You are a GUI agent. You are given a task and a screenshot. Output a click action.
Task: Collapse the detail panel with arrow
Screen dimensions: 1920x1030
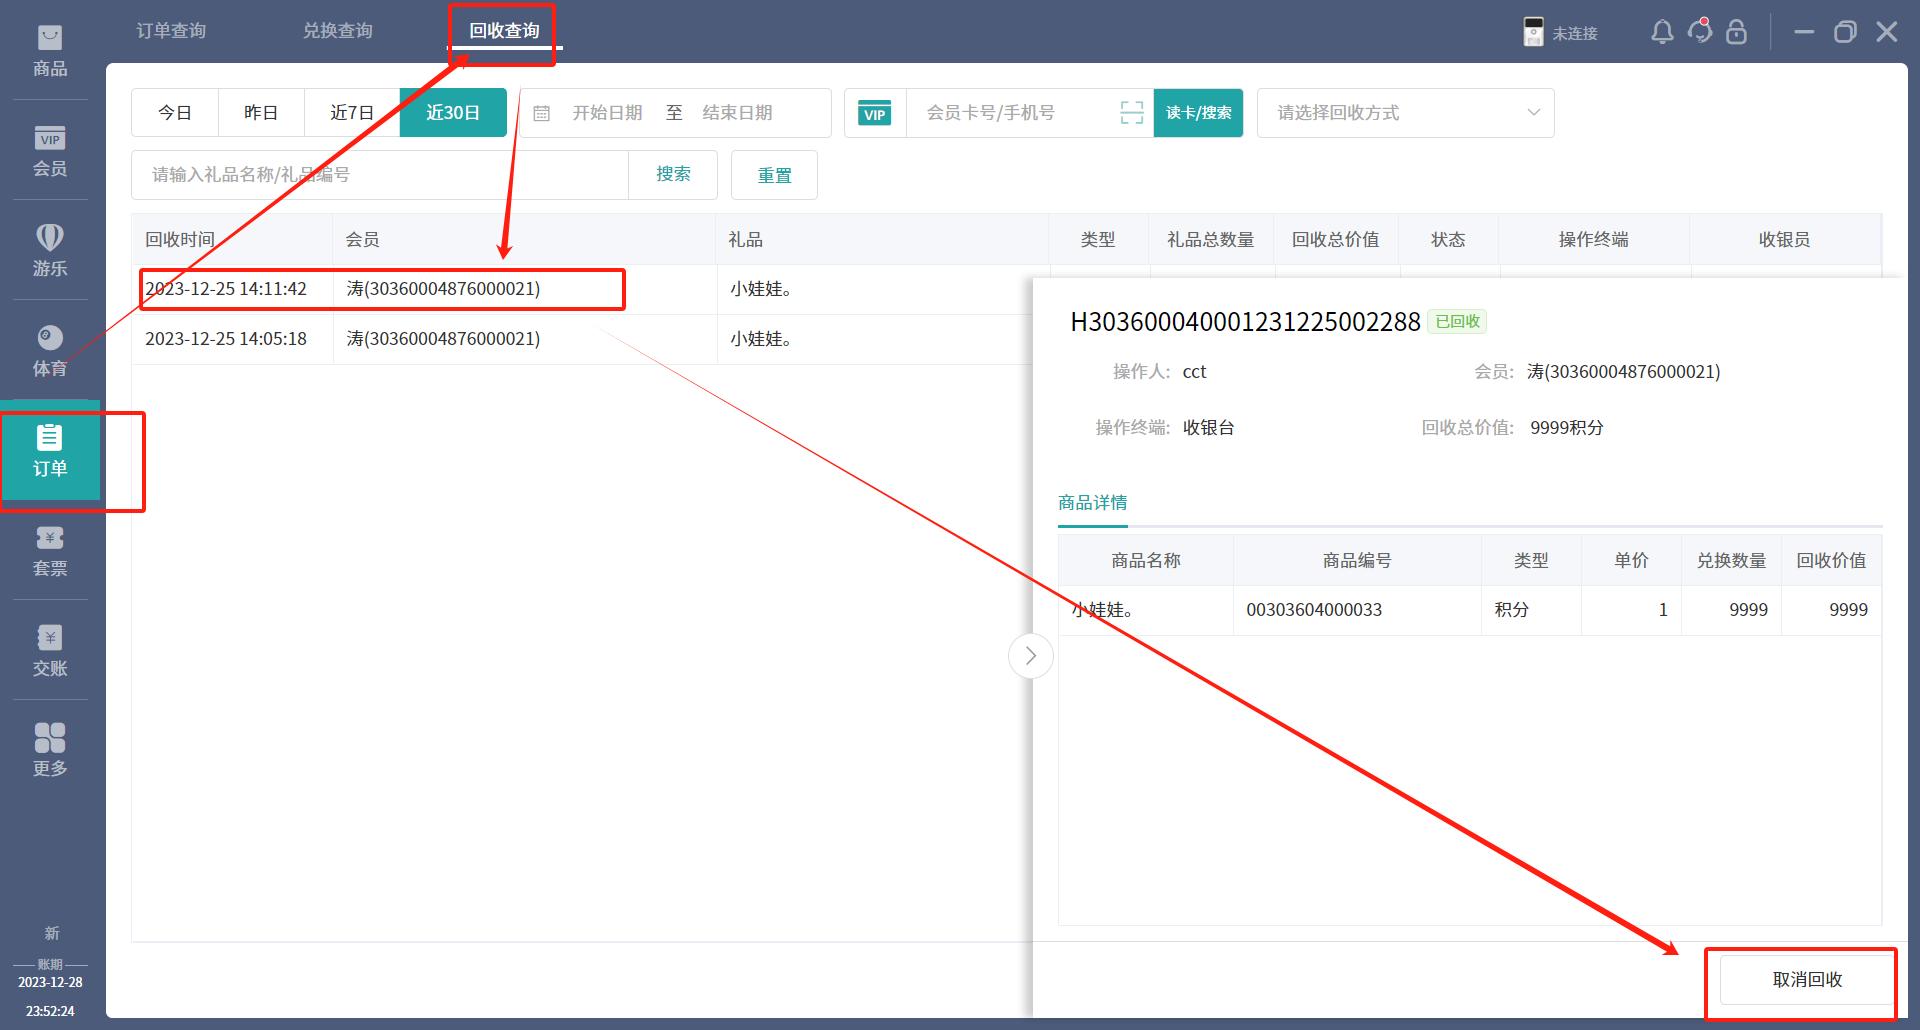point(1030,656)
